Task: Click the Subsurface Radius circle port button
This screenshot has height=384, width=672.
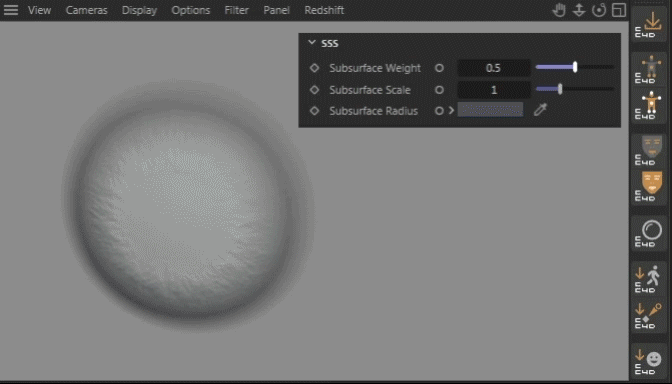Action: coord(439,111)
